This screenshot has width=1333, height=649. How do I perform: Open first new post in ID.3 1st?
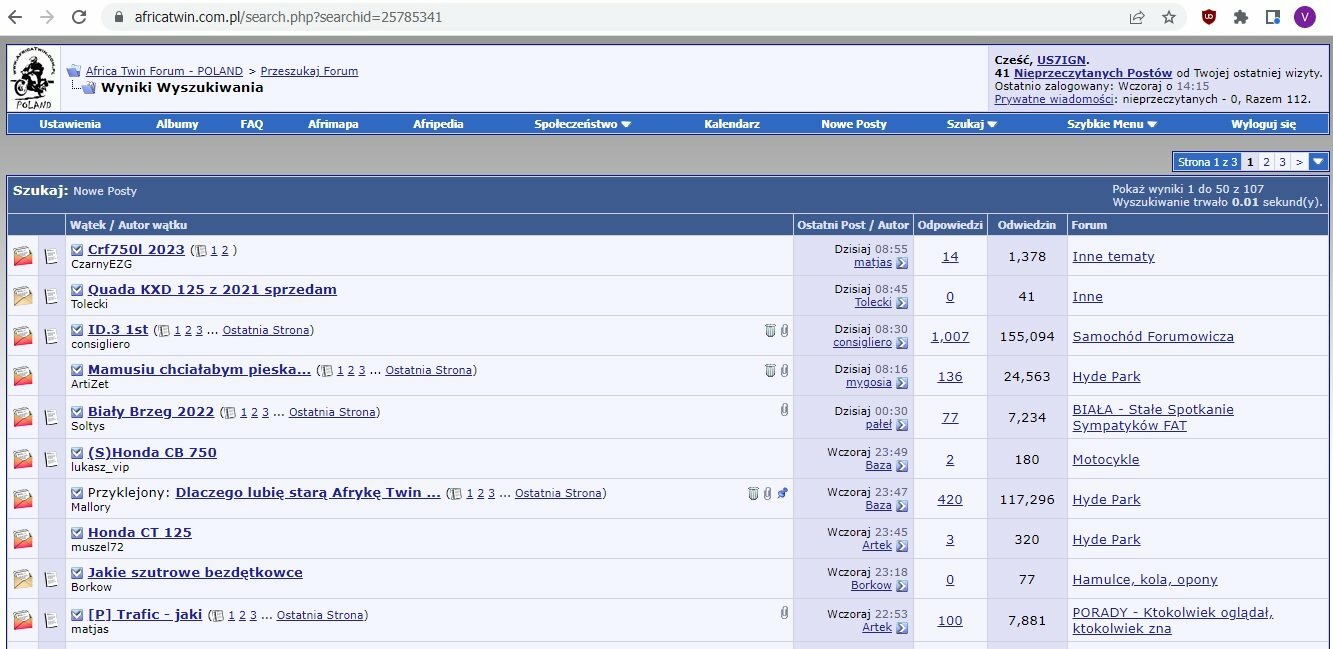click(77, 329)
